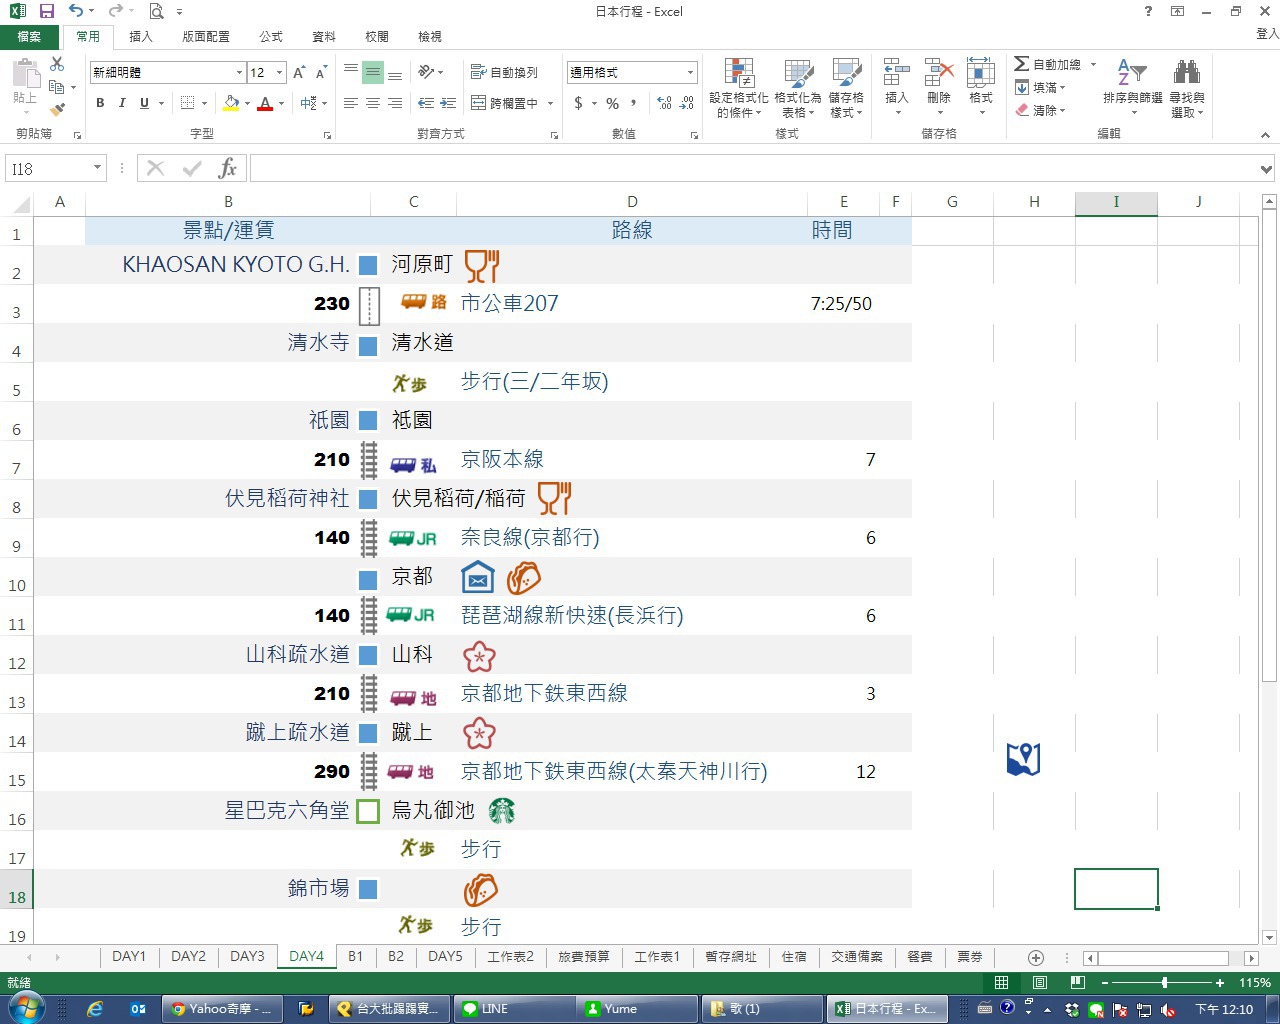This screenshot has height=1024, width=1280.
Task: Increase the font size with the large A
Action: click(x=299, y=72)
